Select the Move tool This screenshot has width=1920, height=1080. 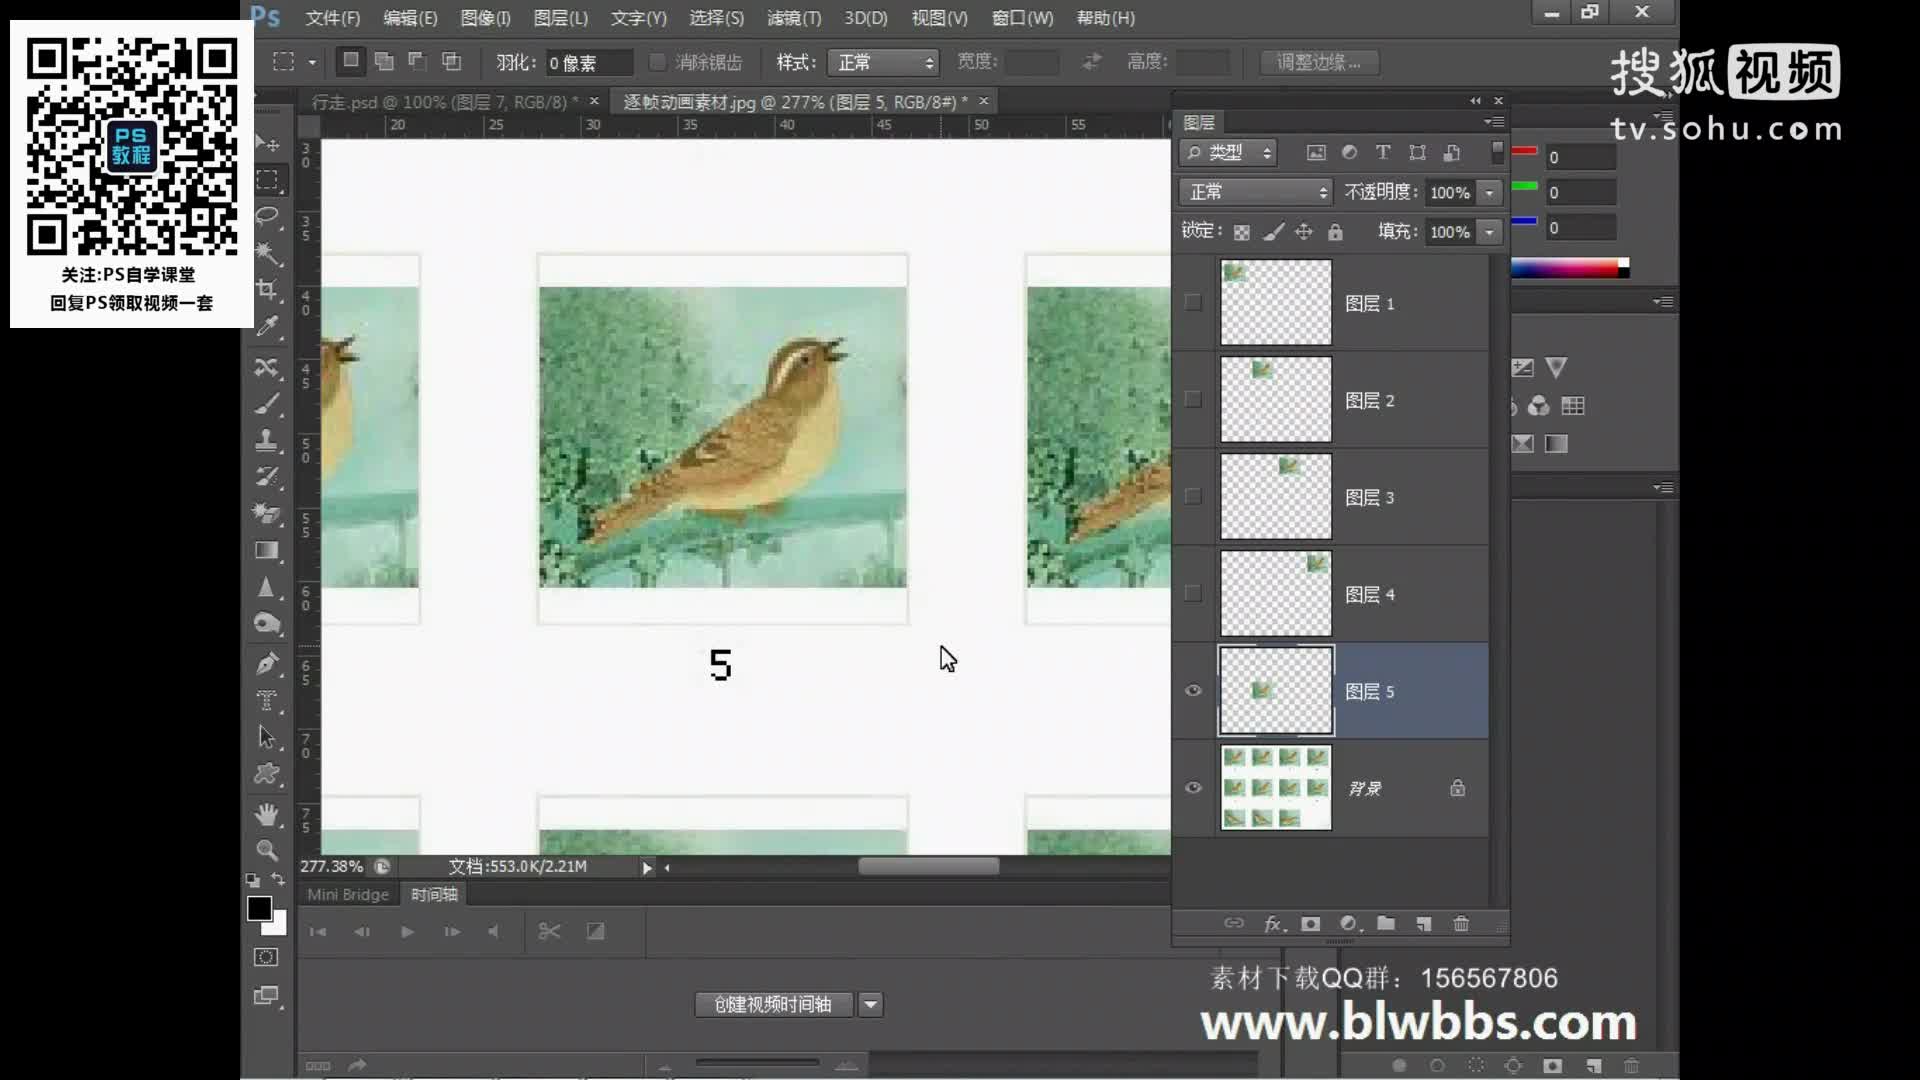267,143
